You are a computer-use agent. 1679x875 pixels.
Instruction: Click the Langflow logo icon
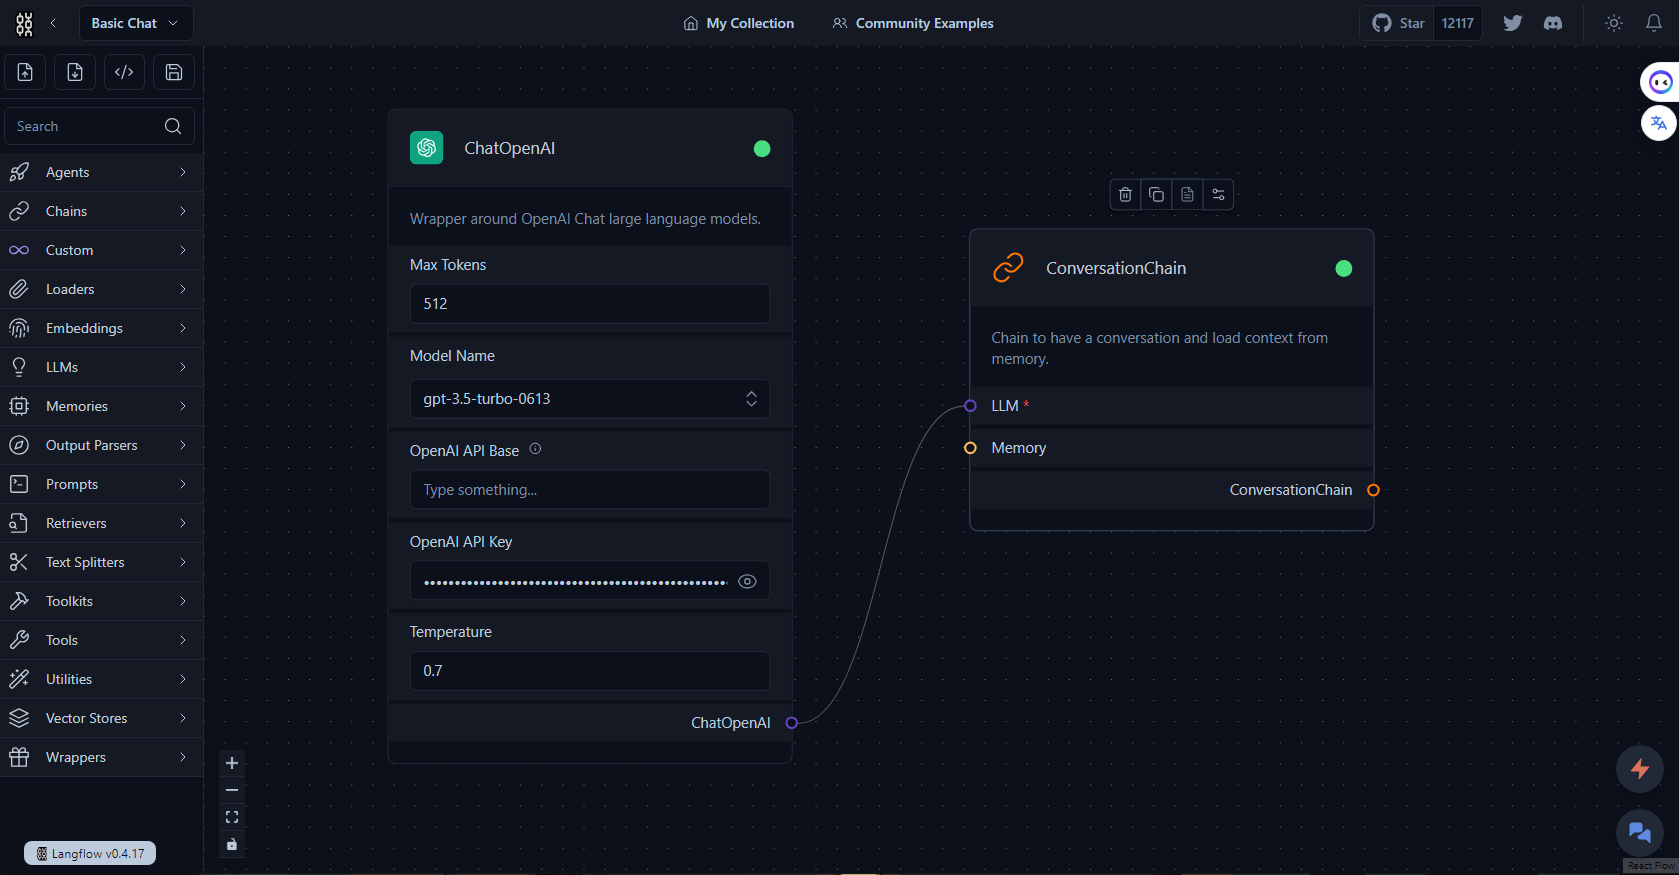pos(24,23)
